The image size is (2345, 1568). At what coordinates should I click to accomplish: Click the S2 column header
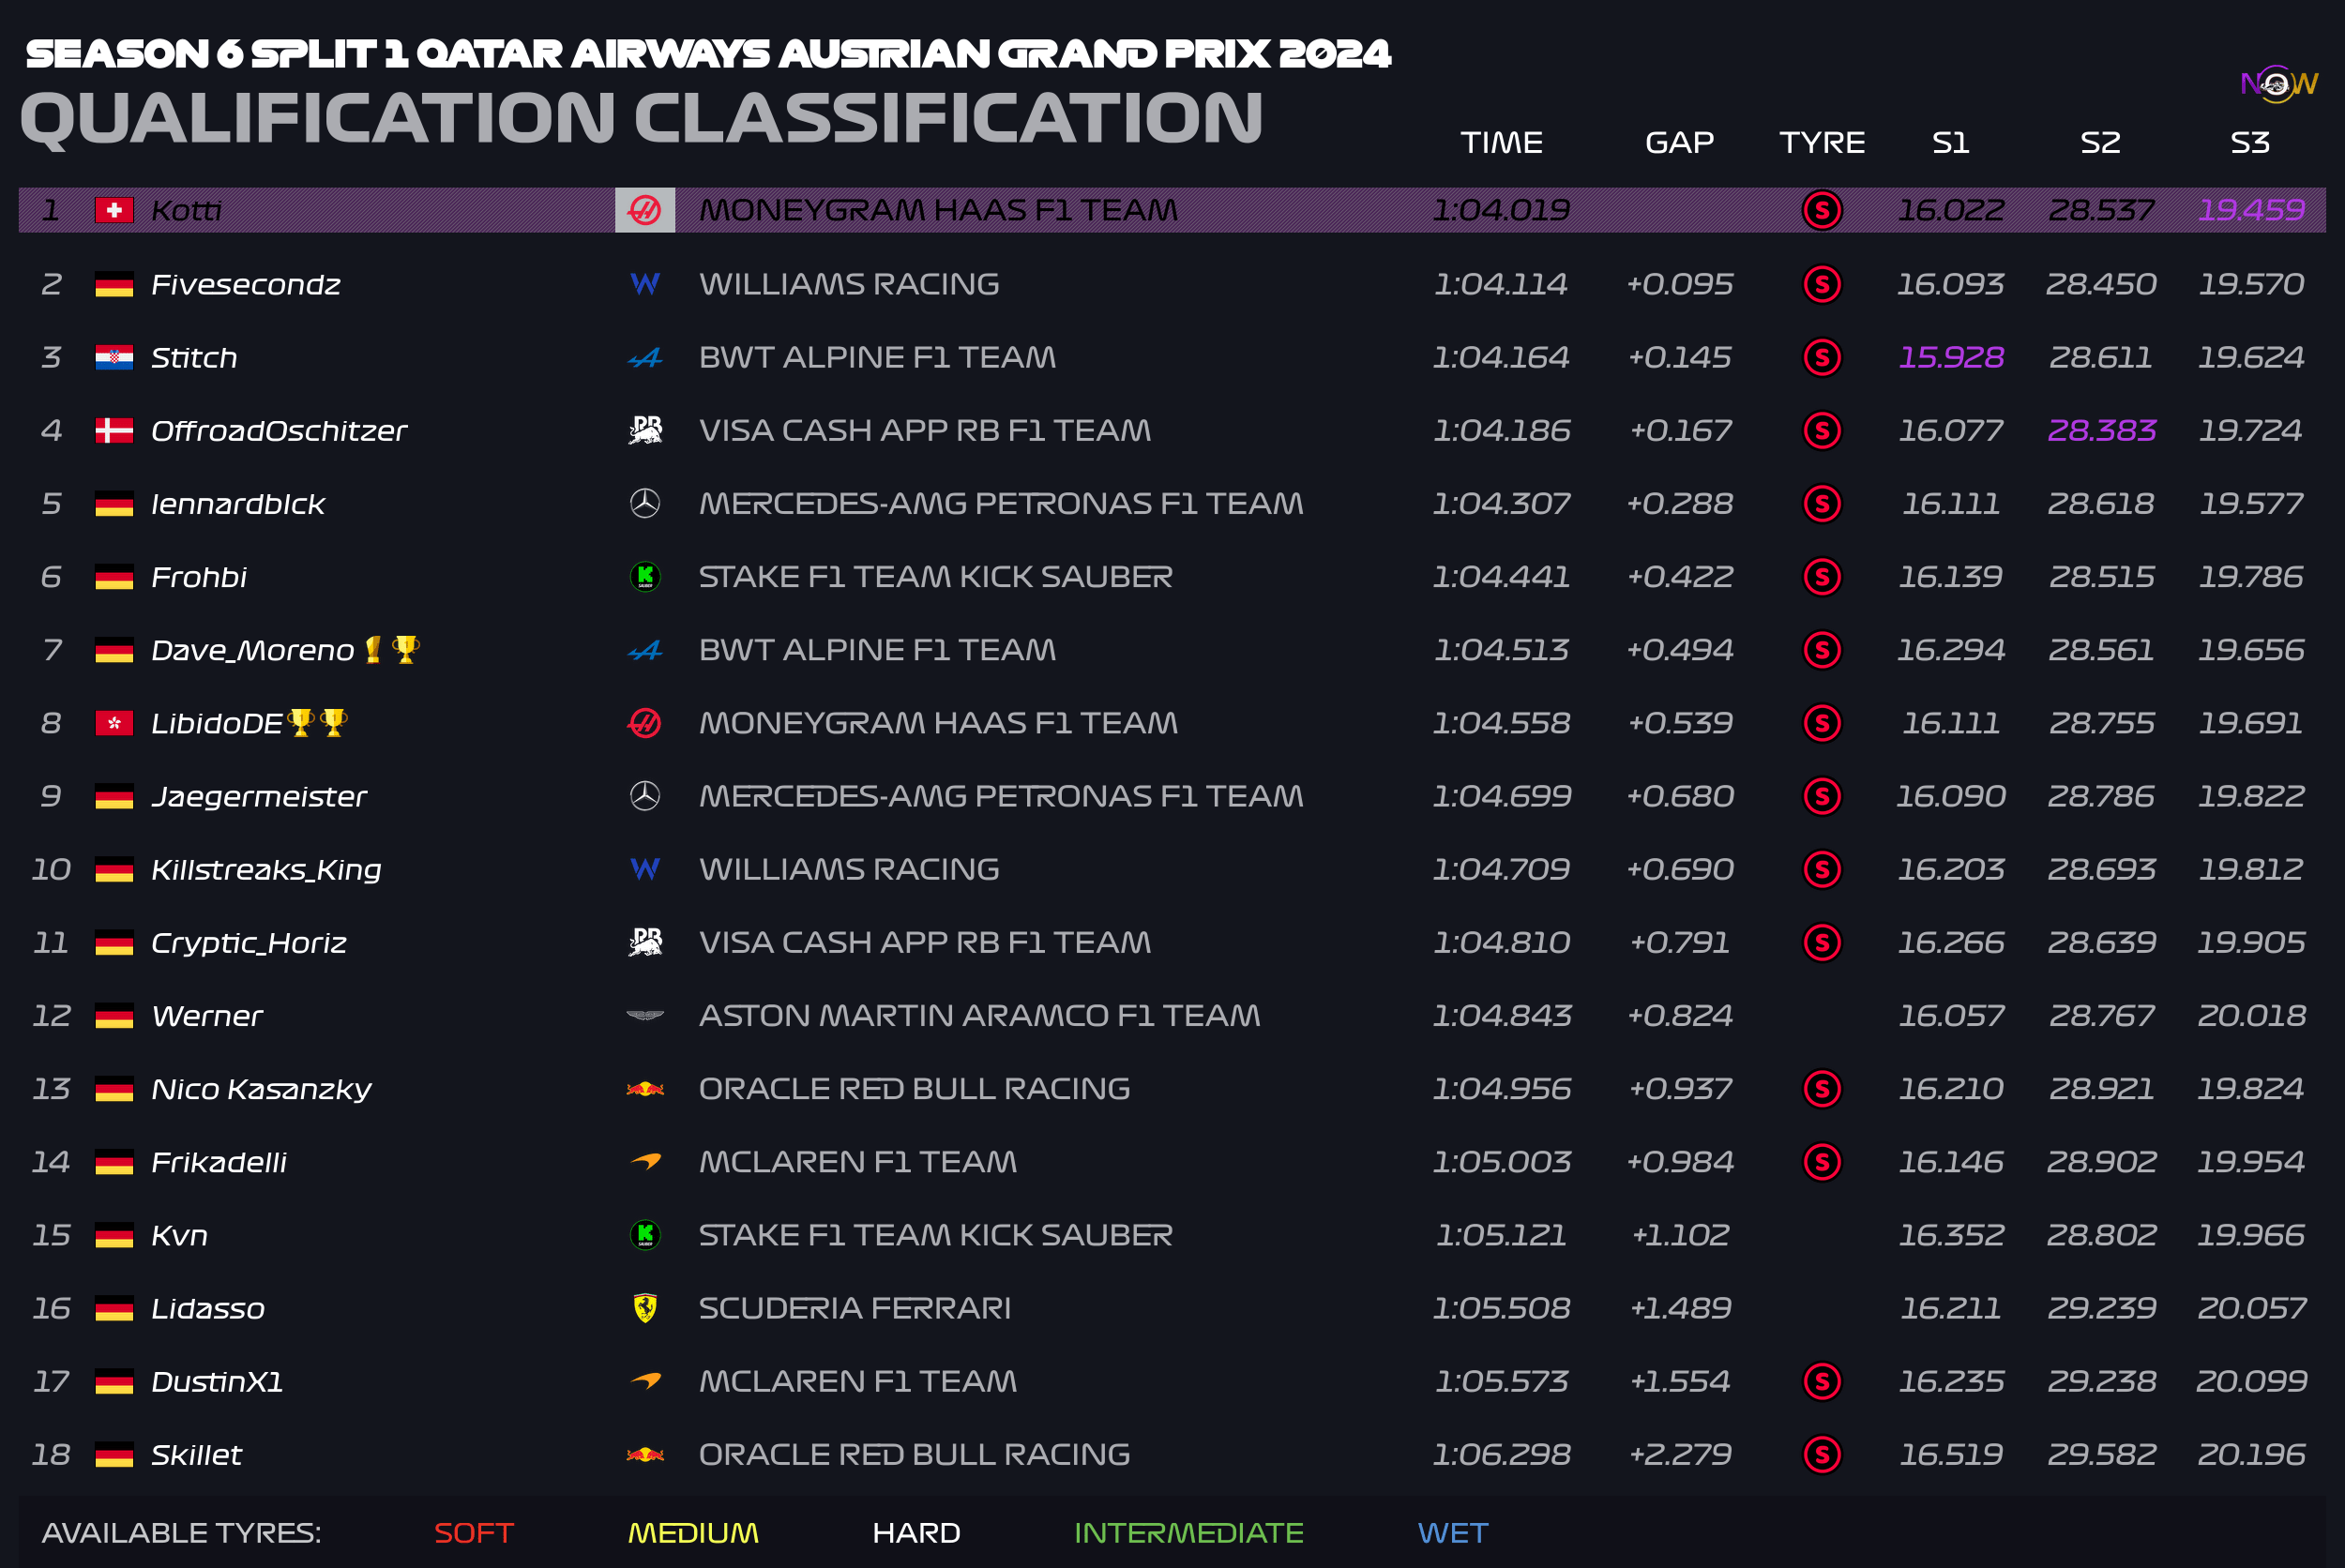[2100, 142]
